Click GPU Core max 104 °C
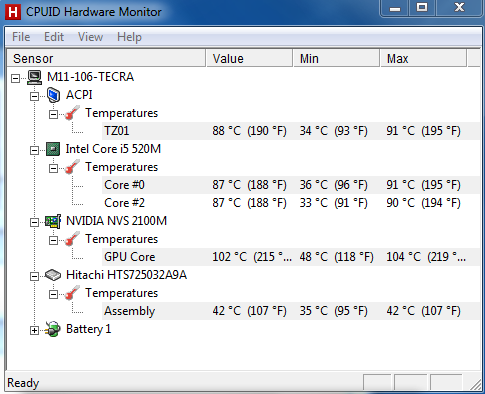Screen dimensions: 485x394 (x=426, y=257)
